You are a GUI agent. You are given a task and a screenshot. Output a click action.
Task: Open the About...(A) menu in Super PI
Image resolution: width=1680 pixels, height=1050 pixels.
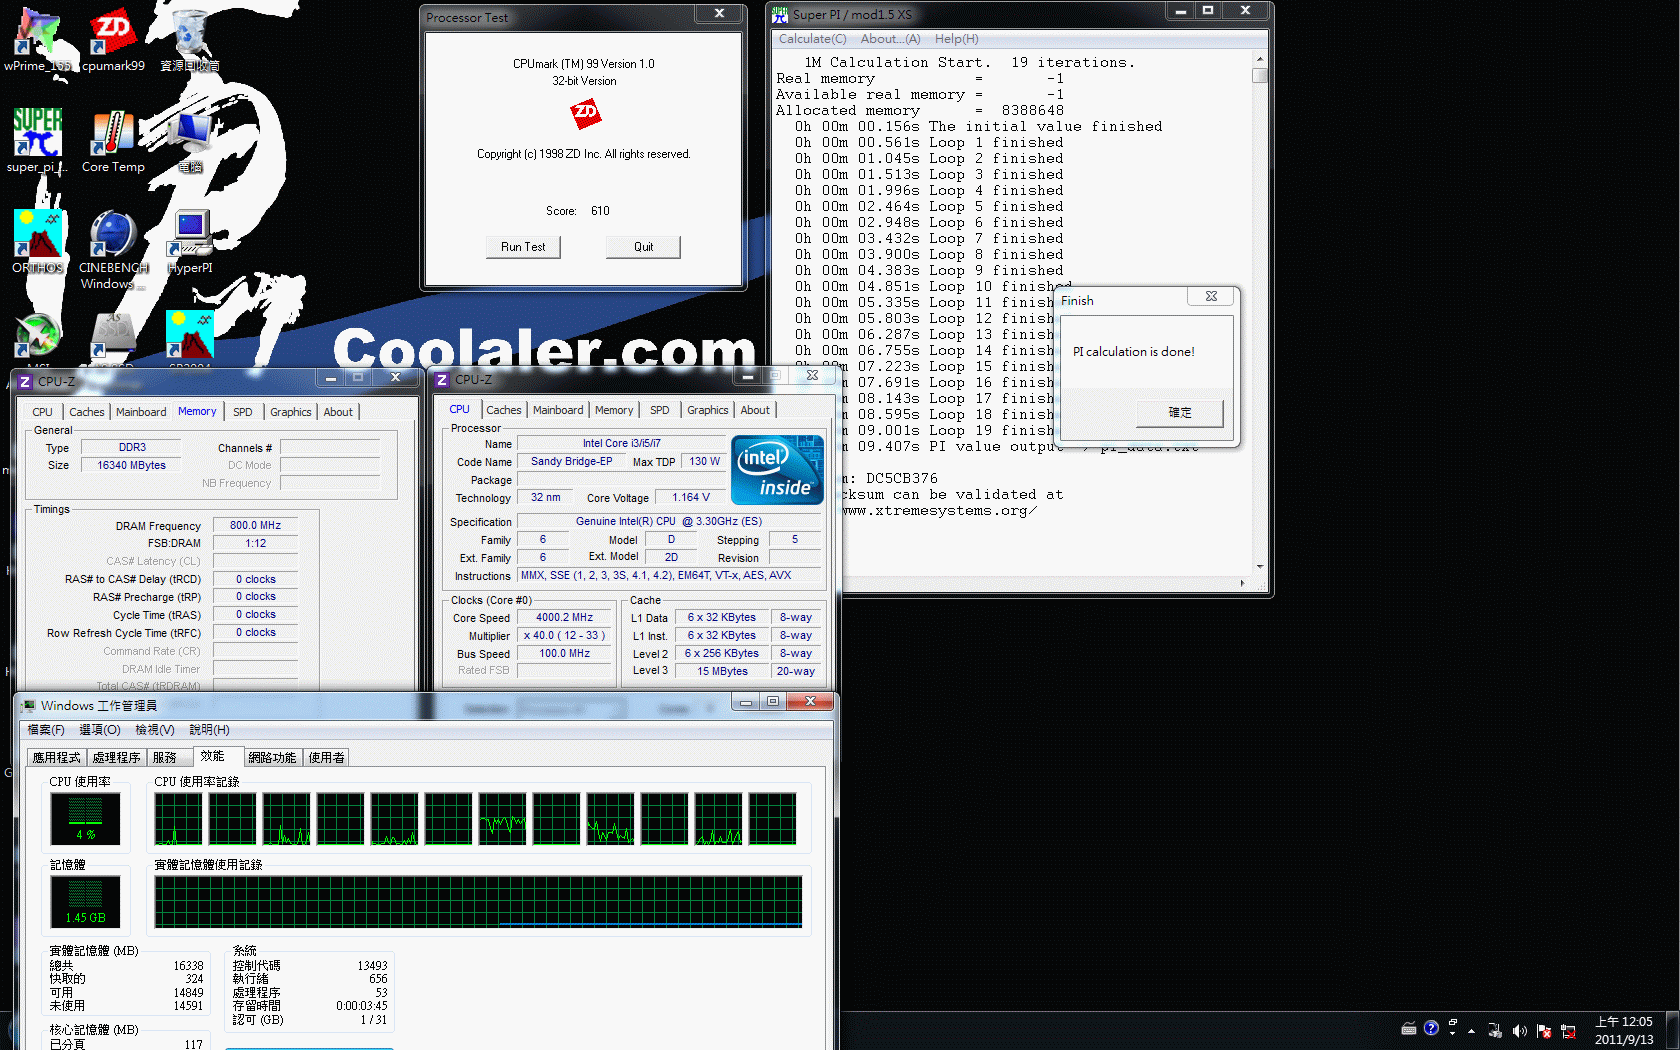890,39
